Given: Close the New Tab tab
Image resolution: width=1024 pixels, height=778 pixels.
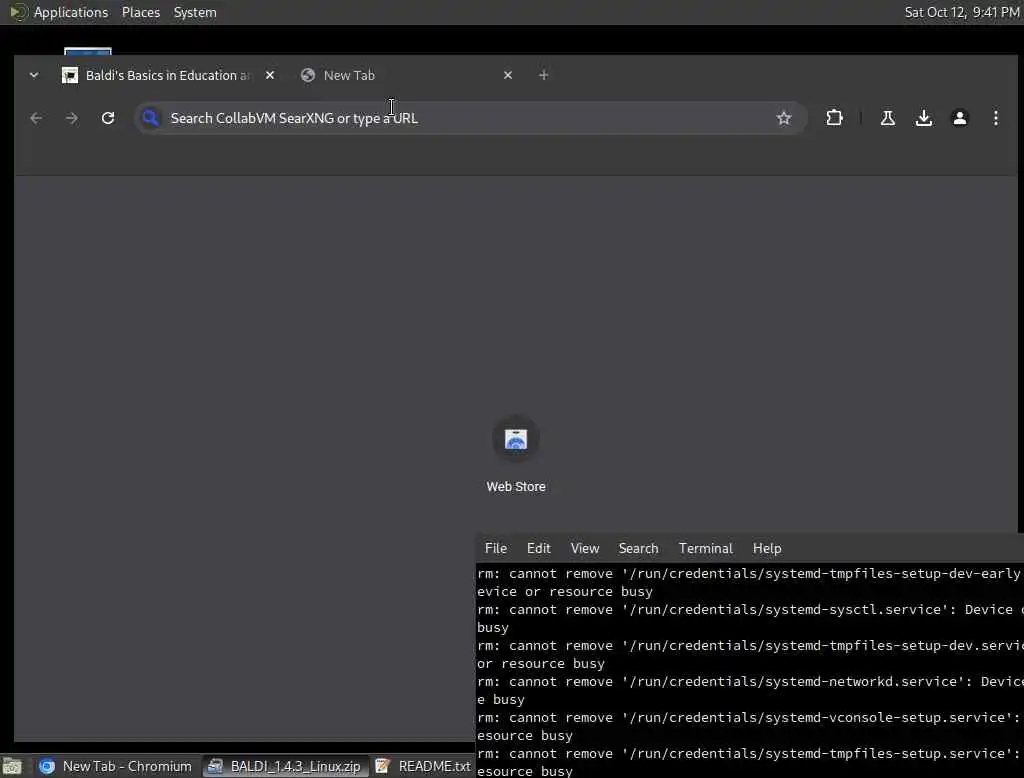Looking at the screenshot, I should click(508, 75).
